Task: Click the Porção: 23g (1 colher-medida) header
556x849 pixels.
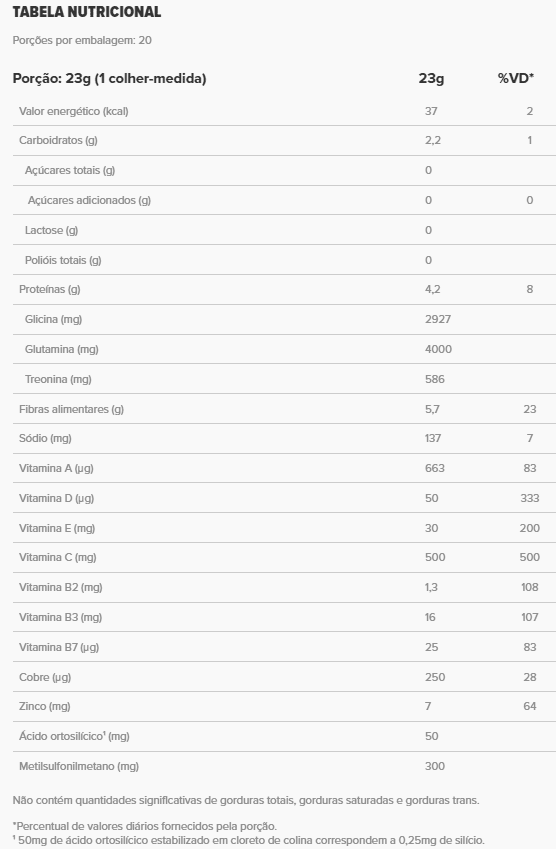Action: [109, 79]
